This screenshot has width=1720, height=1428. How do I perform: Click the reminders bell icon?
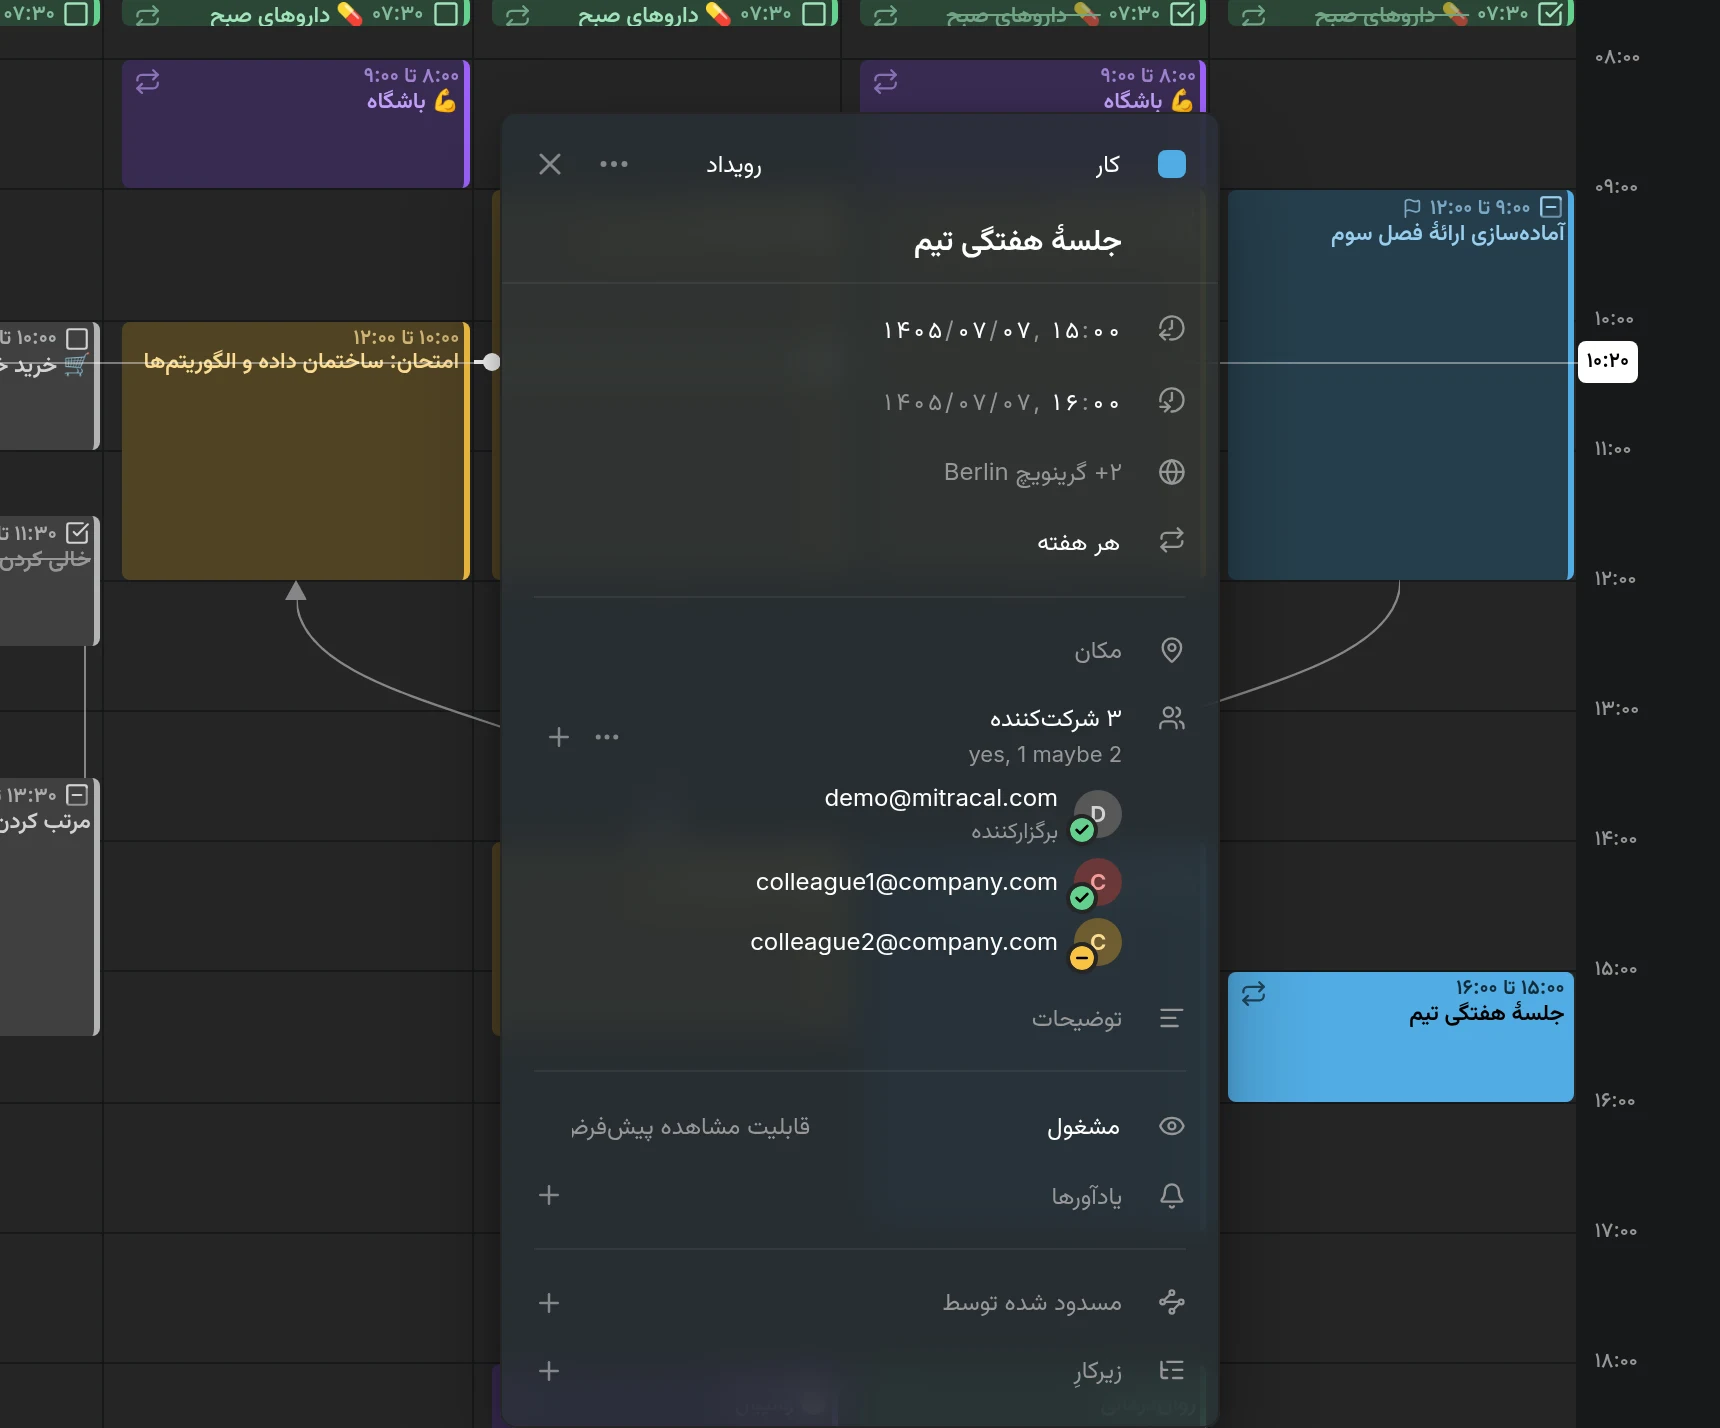coord(1171,1195)
